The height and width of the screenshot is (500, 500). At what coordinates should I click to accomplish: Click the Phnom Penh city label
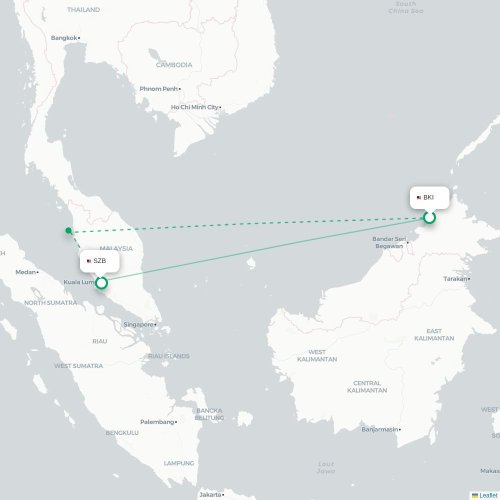point(159,89)
